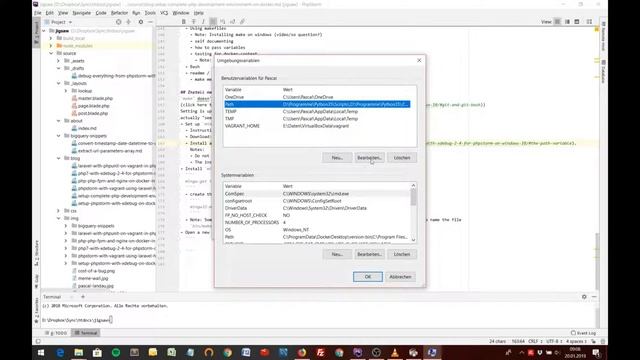Show preview only view mode
640x360 pixels.
[x=577, y=22]
